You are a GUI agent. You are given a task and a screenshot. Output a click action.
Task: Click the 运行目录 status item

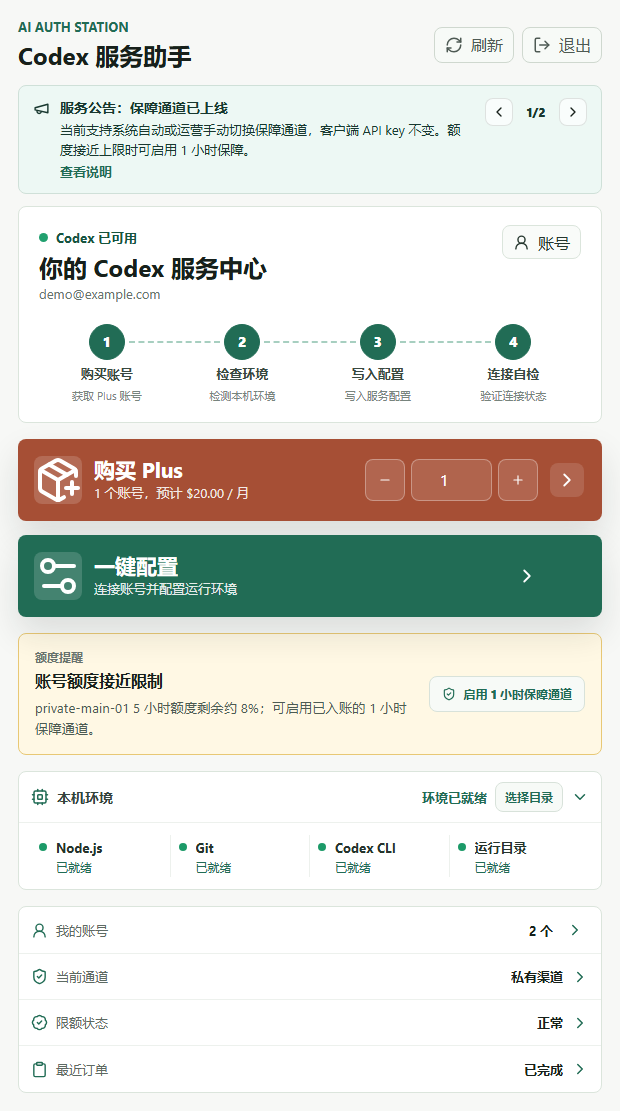pyautogui.click(x=519, y=857)
